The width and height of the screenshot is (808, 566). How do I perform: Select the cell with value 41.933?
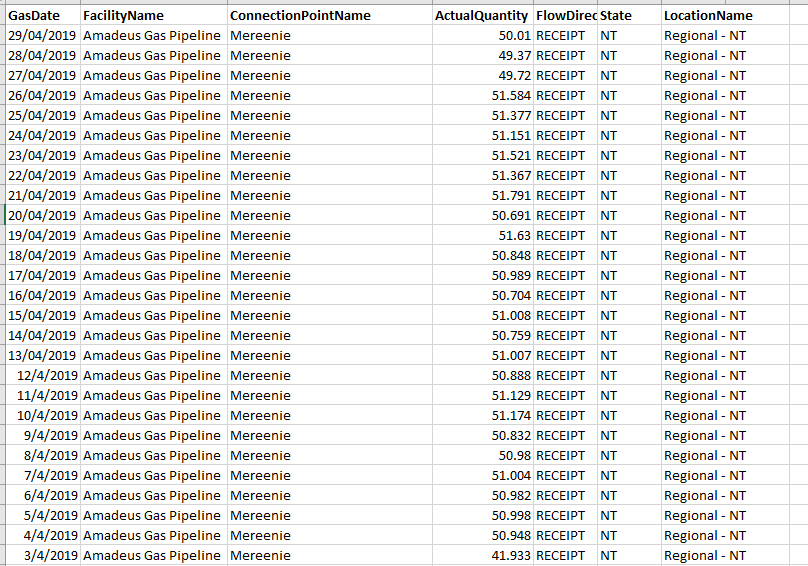pos(482,556)
